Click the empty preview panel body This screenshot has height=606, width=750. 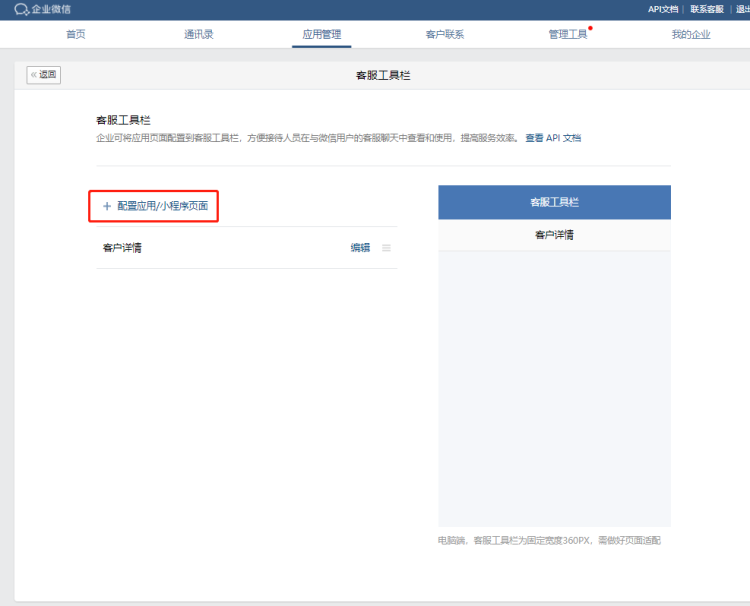[554, 388]
